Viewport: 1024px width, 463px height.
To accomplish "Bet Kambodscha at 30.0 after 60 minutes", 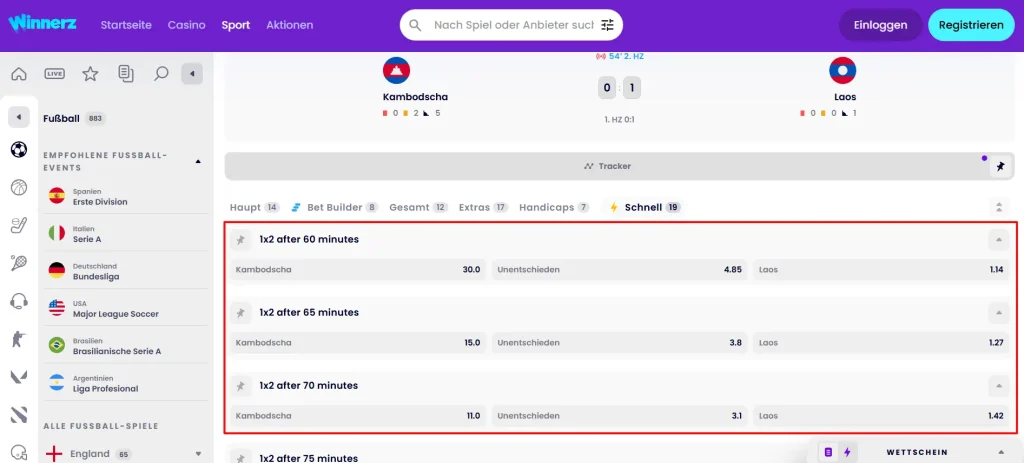I will point(358,269).
